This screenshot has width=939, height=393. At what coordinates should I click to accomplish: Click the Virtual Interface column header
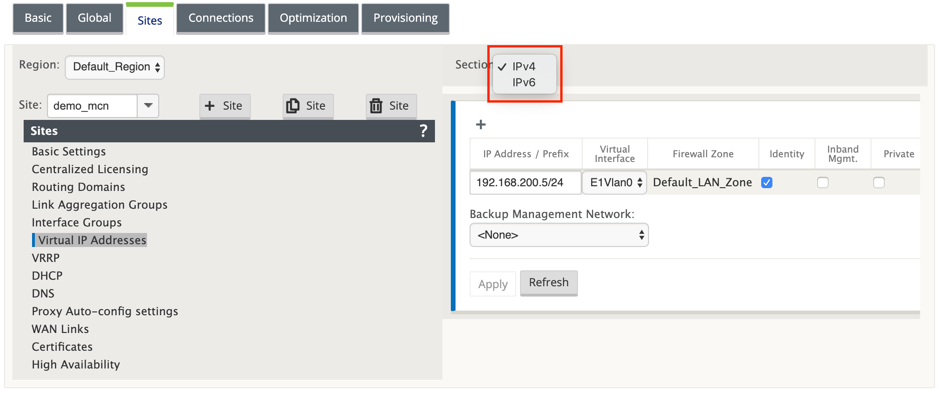coord(614,154)
